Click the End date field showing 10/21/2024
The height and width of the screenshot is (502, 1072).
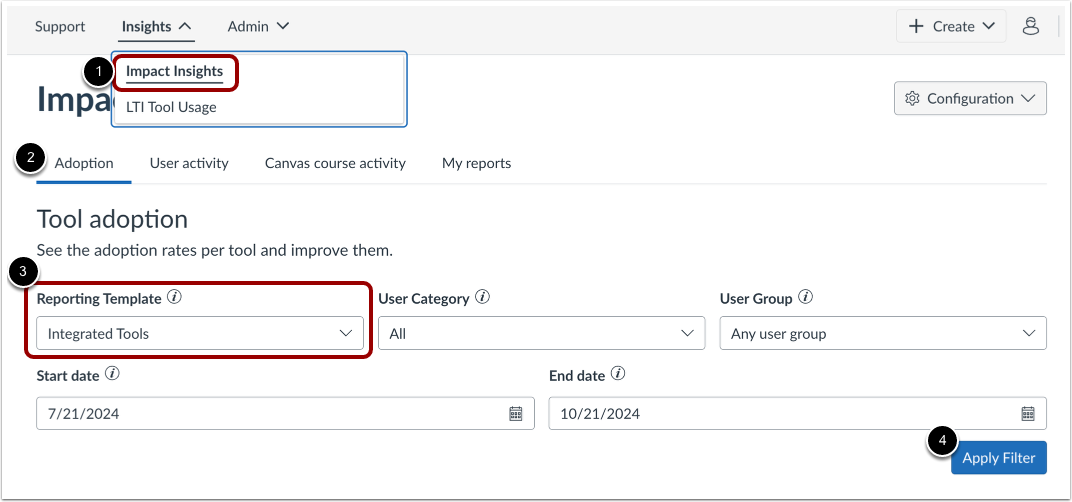(x=797, y=414)
